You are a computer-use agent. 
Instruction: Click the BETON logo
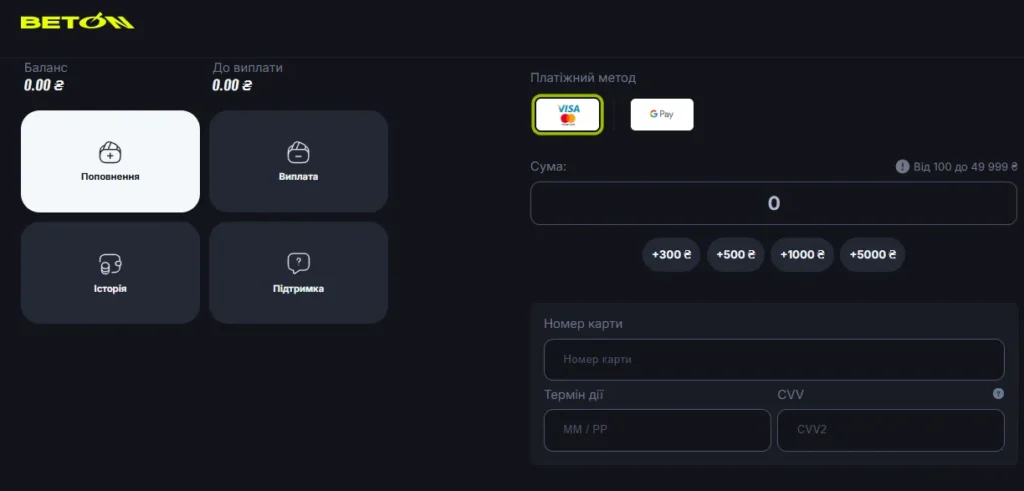[x=77, y=22]
